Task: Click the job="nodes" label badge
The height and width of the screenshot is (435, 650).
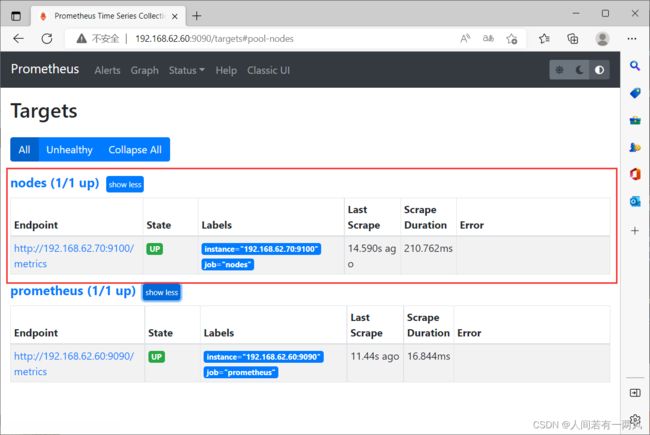Action: [228, 265]
